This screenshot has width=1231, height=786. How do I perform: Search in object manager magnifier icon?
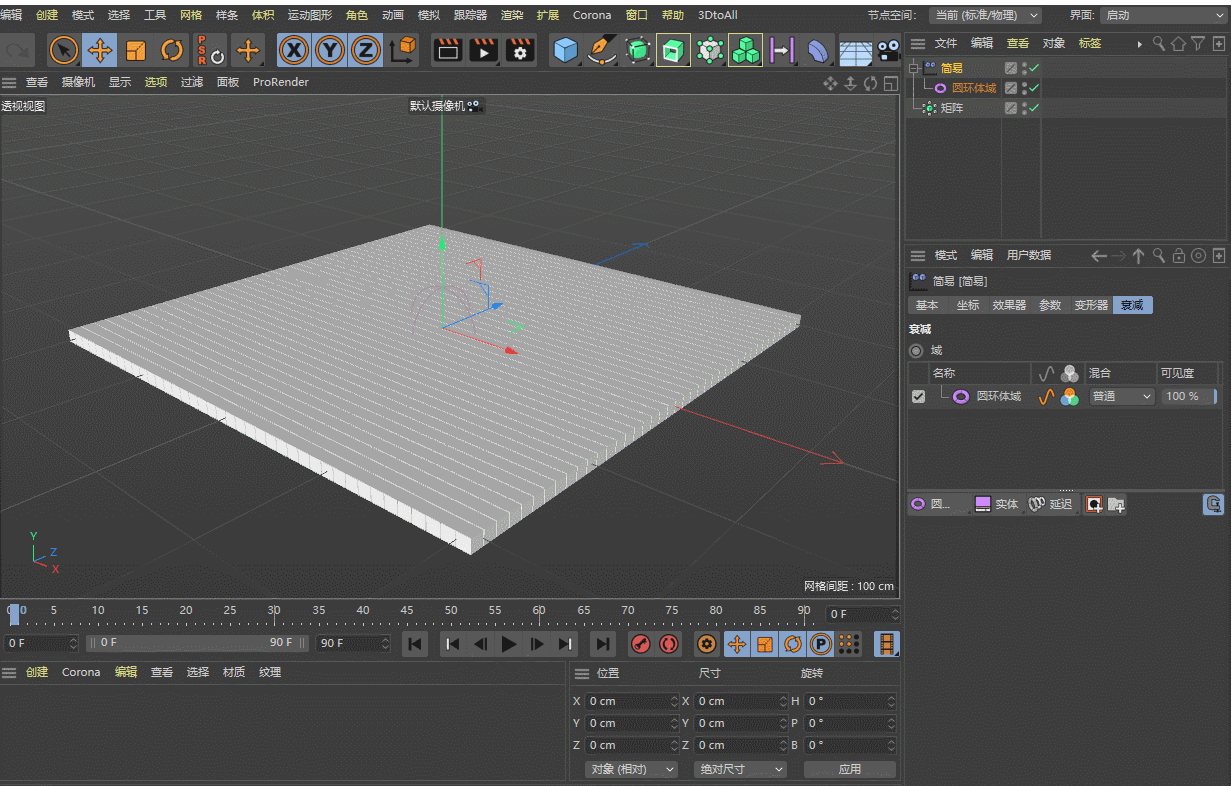pos(1159,43)
